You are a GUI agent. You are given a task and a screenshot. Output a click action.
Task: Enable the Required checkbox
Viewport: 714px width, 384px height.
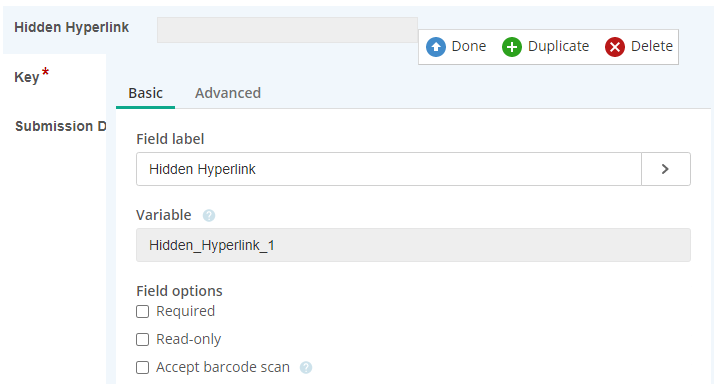click(x=143, y=312)
